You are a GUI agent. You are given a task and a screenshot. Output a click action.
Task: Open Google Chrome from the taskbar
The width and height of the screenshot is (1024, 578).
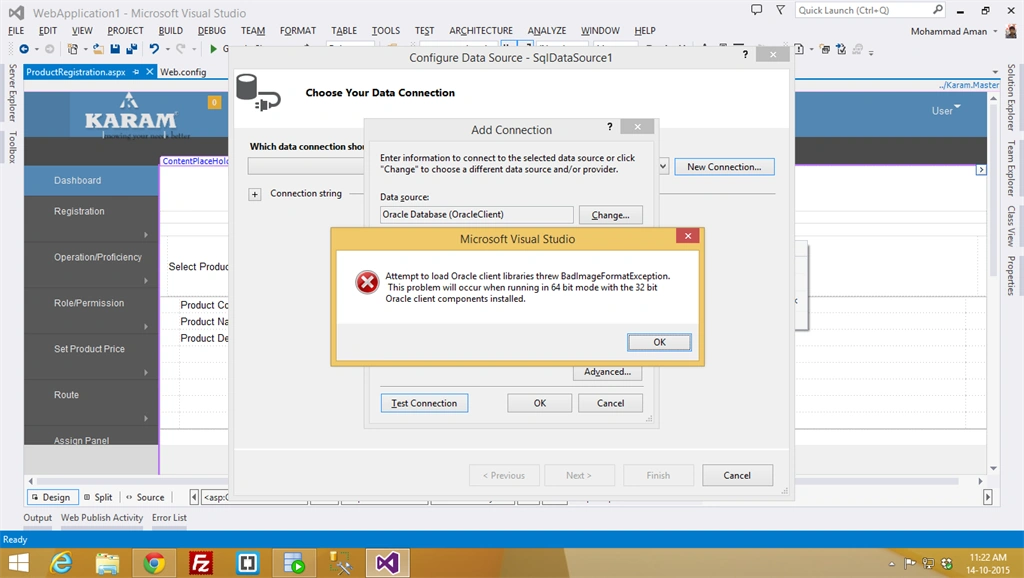[154, 562]
